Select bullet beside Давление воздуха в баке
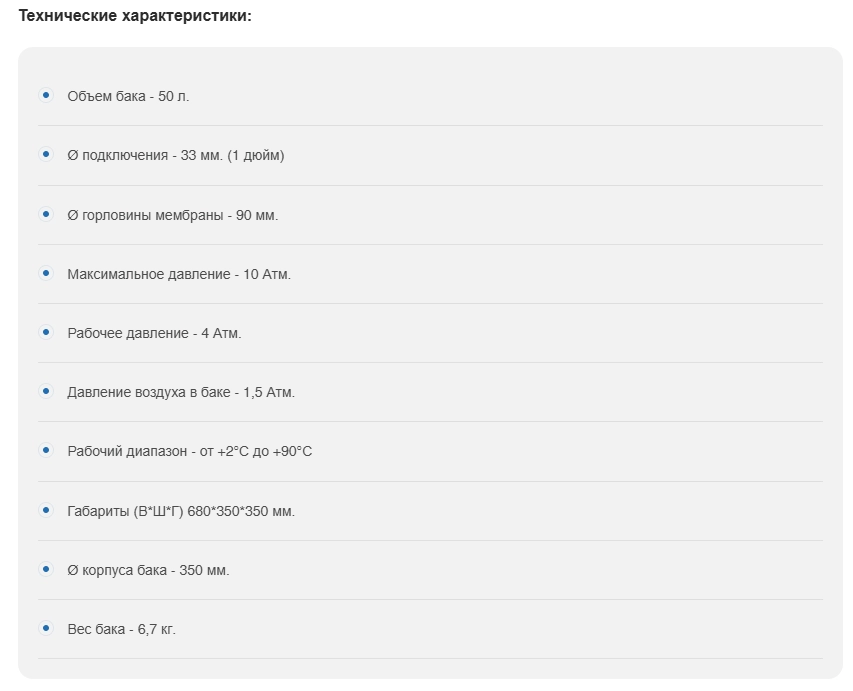The image size is (853, 691). (46, 391)
